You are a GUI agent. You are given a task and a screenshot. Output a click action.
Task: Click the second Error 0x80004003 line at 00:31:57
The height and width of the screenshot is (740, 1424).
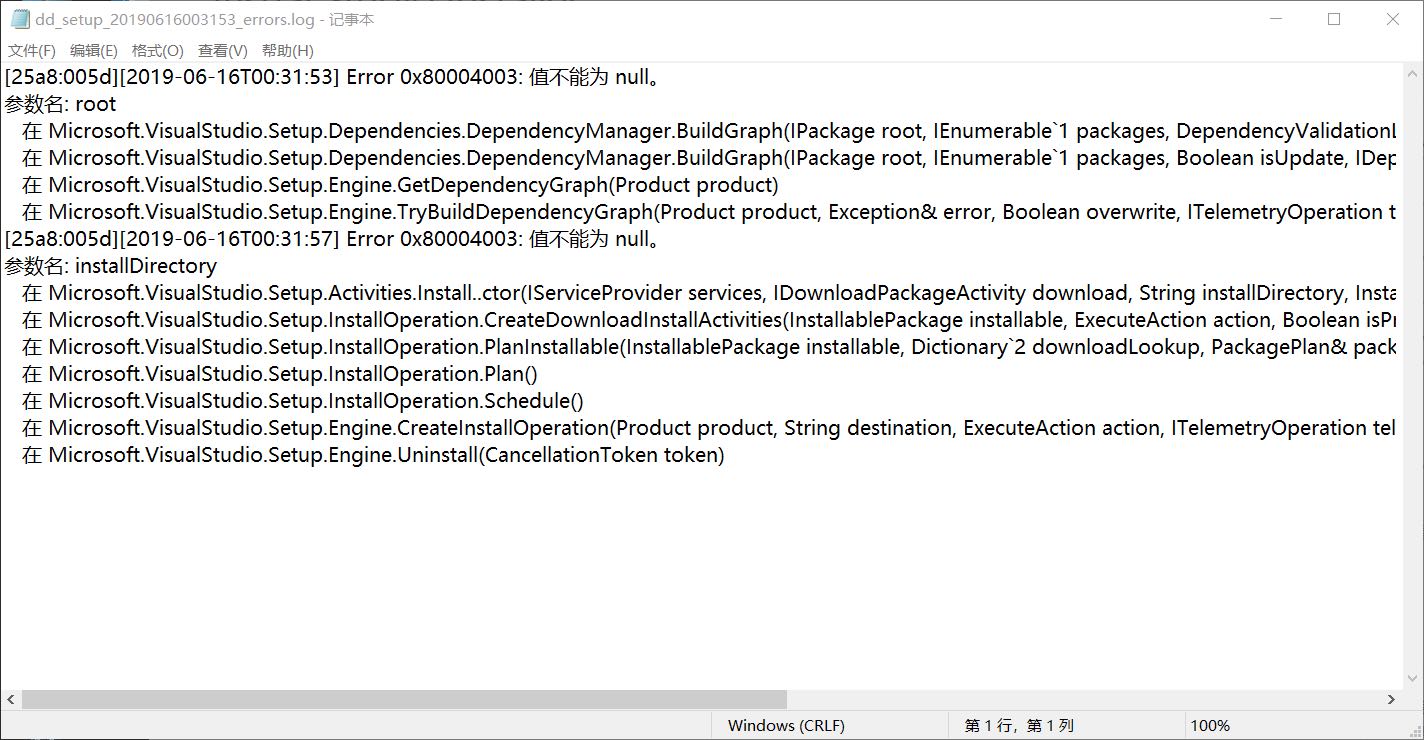pos(334,239)
